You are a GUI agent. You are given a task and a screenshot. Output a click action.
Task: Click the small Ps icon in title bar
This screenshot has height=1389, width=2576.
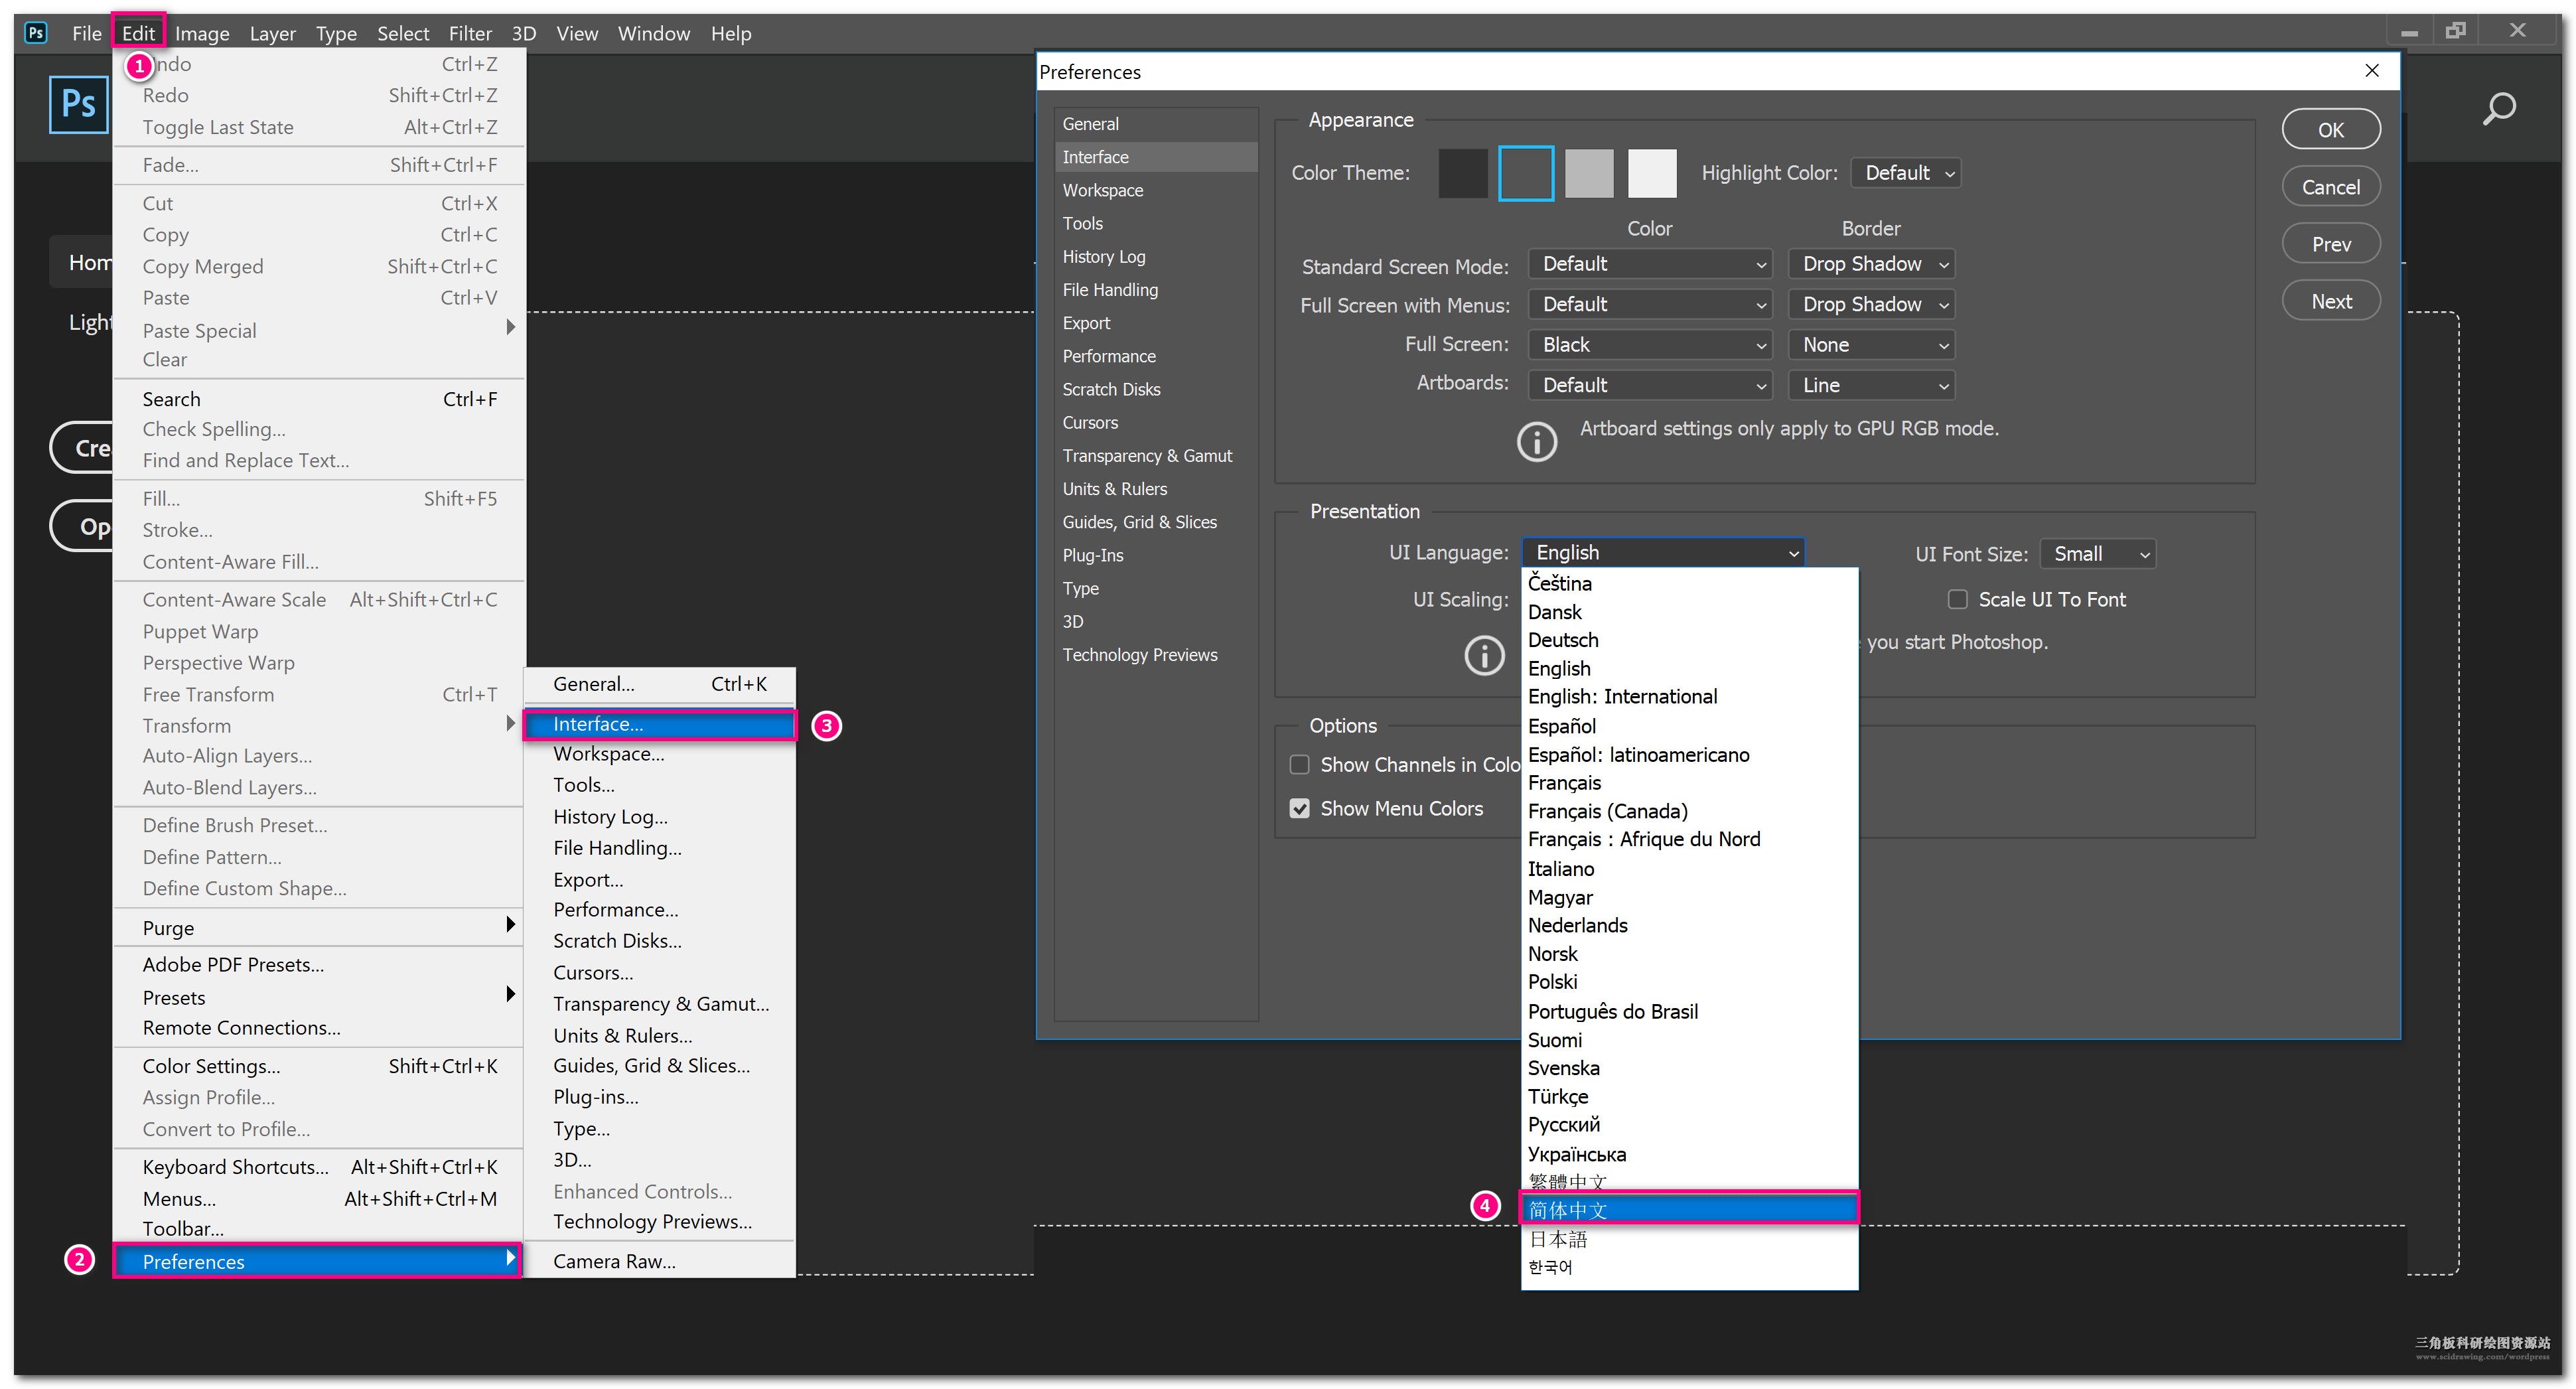pos(36,32)
